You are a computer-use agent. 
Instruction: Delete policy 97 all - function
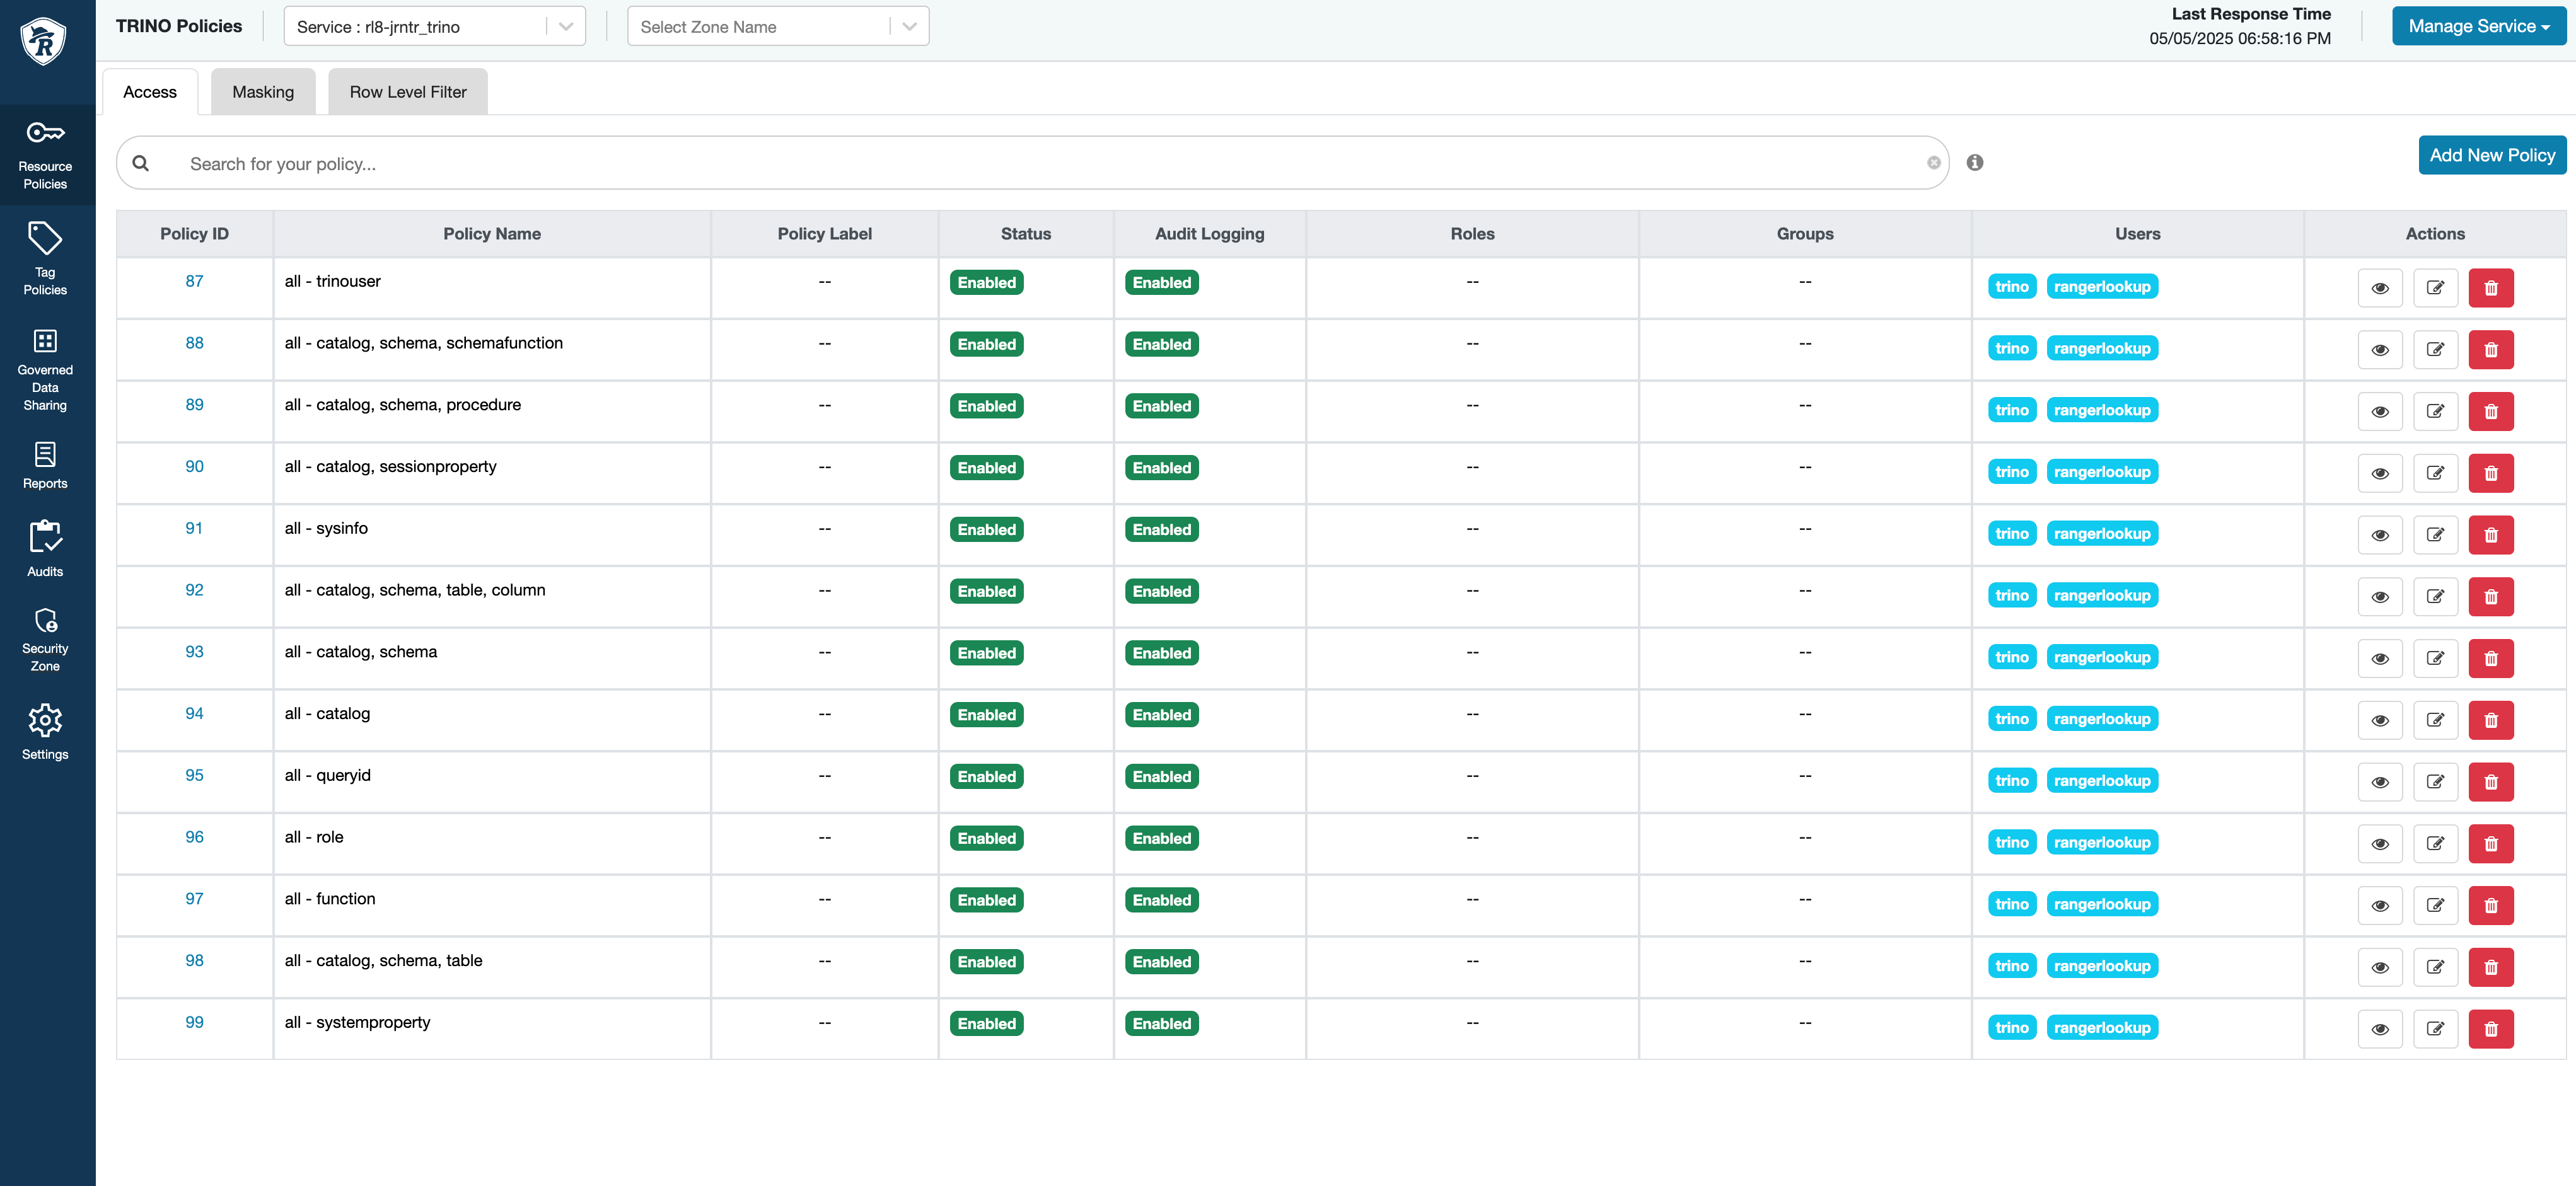[x=2490, y=905]
